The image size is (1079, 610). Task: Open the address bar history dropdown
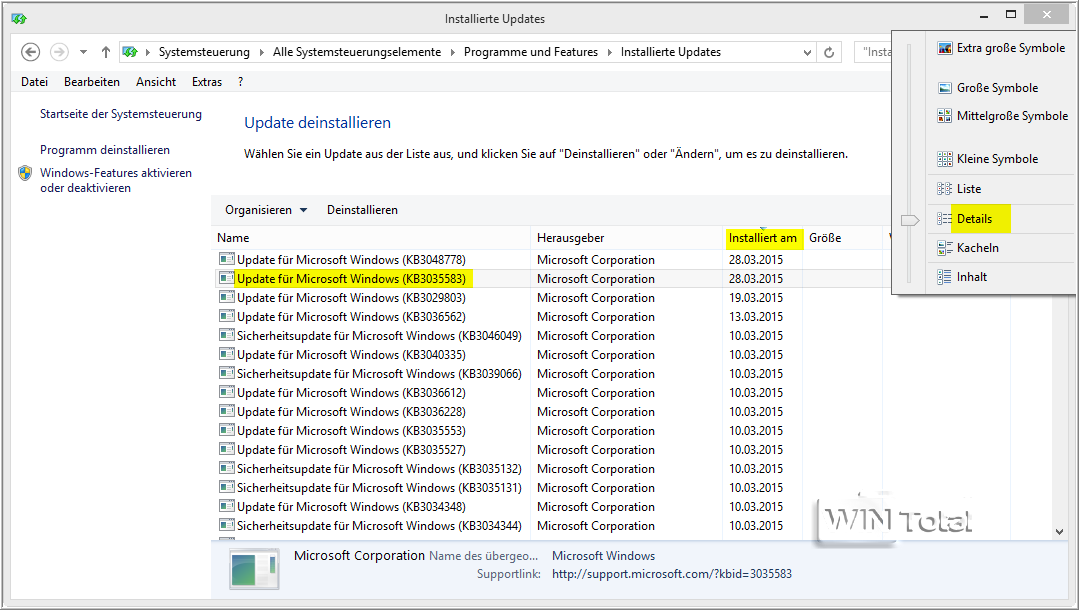click(807, 52)
